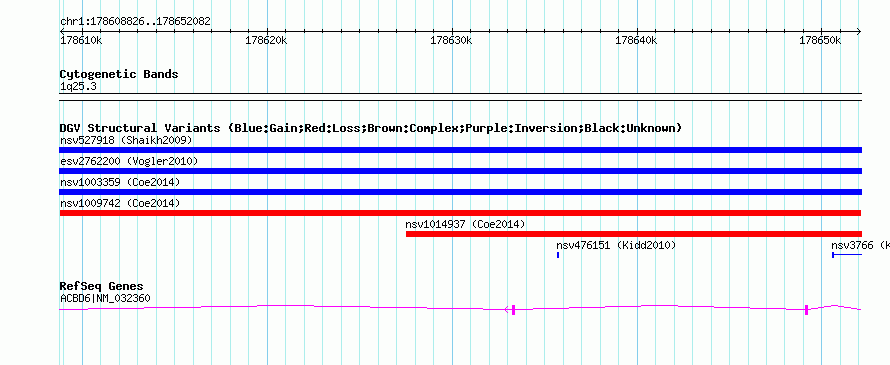Click the 178650k ruler tick label
This screenshot has height=365, width=890.
click(820, 41)
